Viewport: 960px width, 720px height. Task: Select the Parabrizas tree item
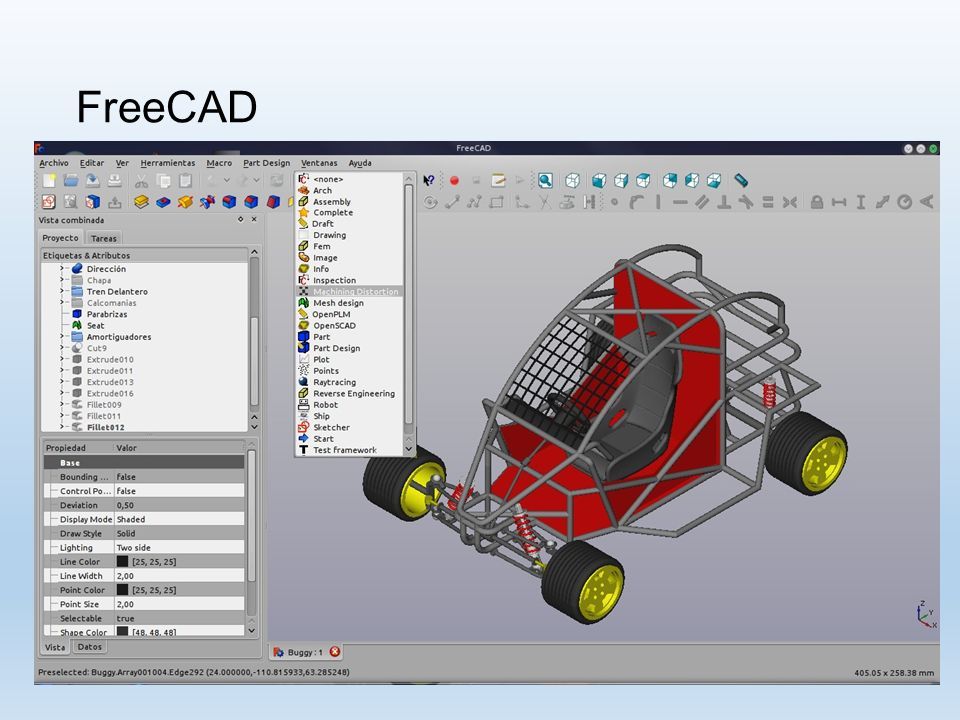(x=107, y=314)
